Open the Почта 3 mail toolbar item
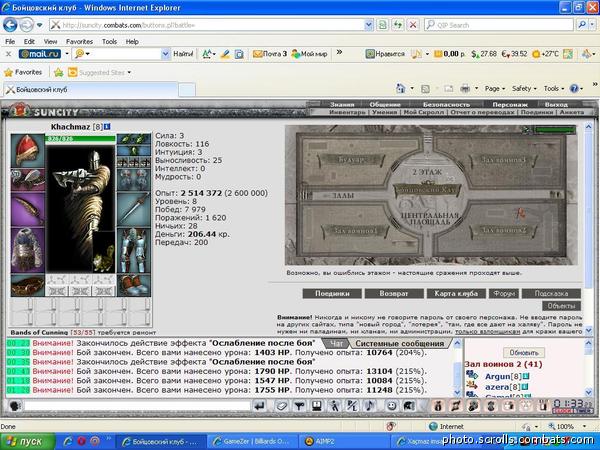 (270, 54)
